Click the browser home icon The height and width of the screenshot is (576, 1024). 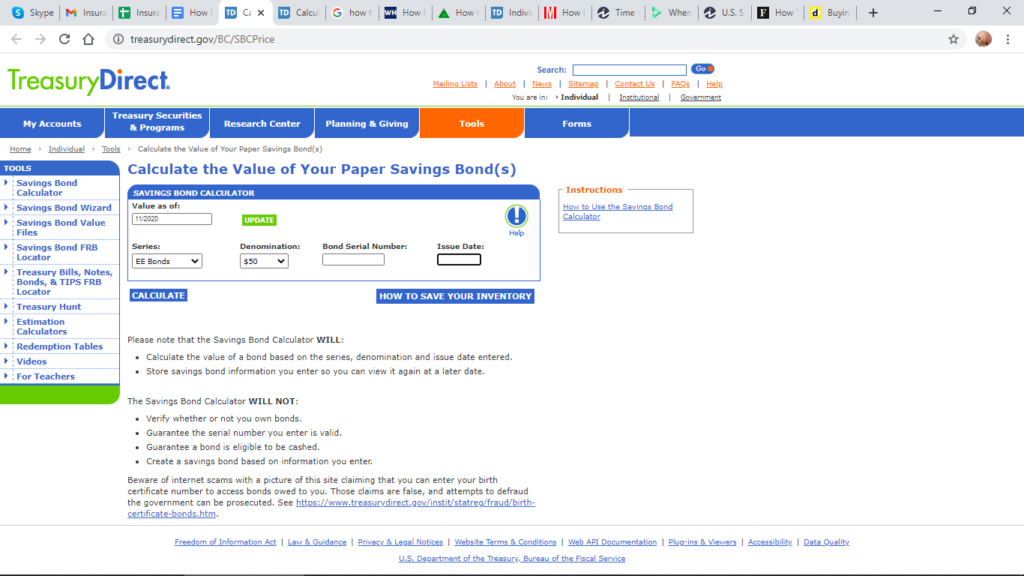(88, 39)
